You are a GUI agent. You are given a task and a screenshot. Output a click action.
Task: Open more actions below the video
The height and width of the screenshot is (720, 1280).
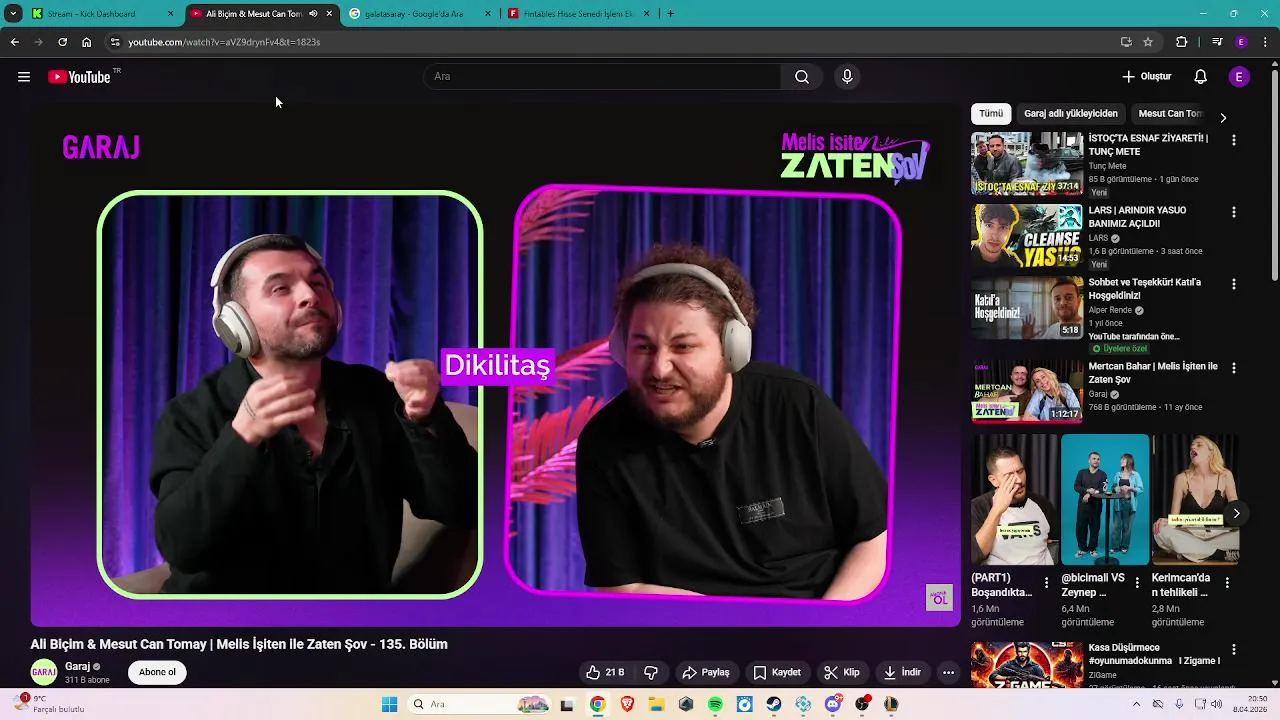(948, 672)
